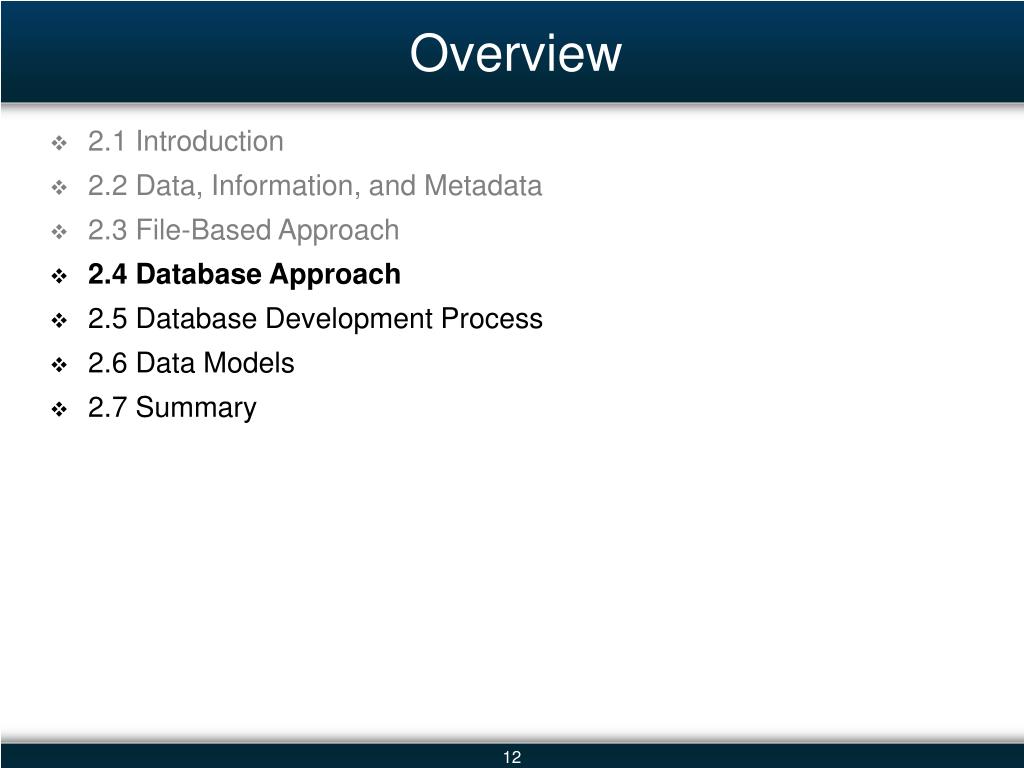The image size is (1024, 768).
Task: Go to 2.3 File-Based Approach
Action: tap(244, 231)
